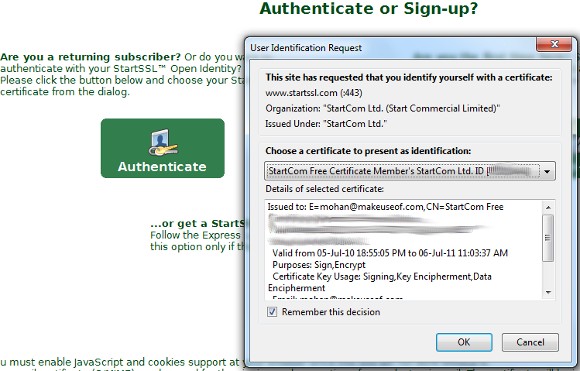Click the user-and-keys icon on Authenticate
The image size is (580, 371).
(x=163, y=143)
